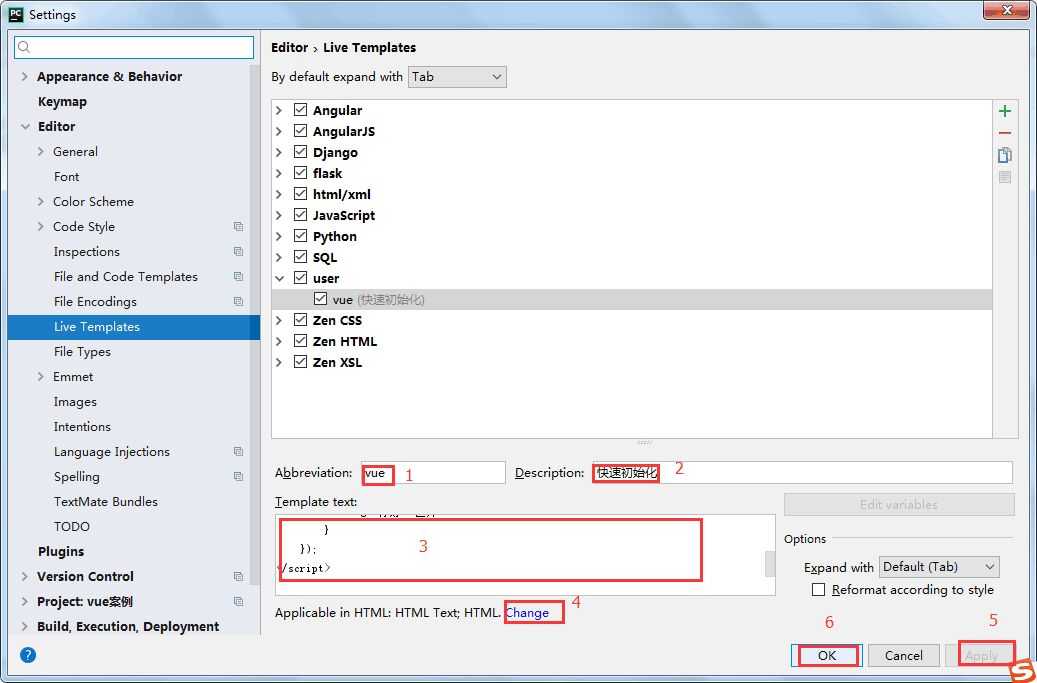Open Font settings page
Image resolution: width=1037 pixels, height=683 pixels.
[66, 177]
